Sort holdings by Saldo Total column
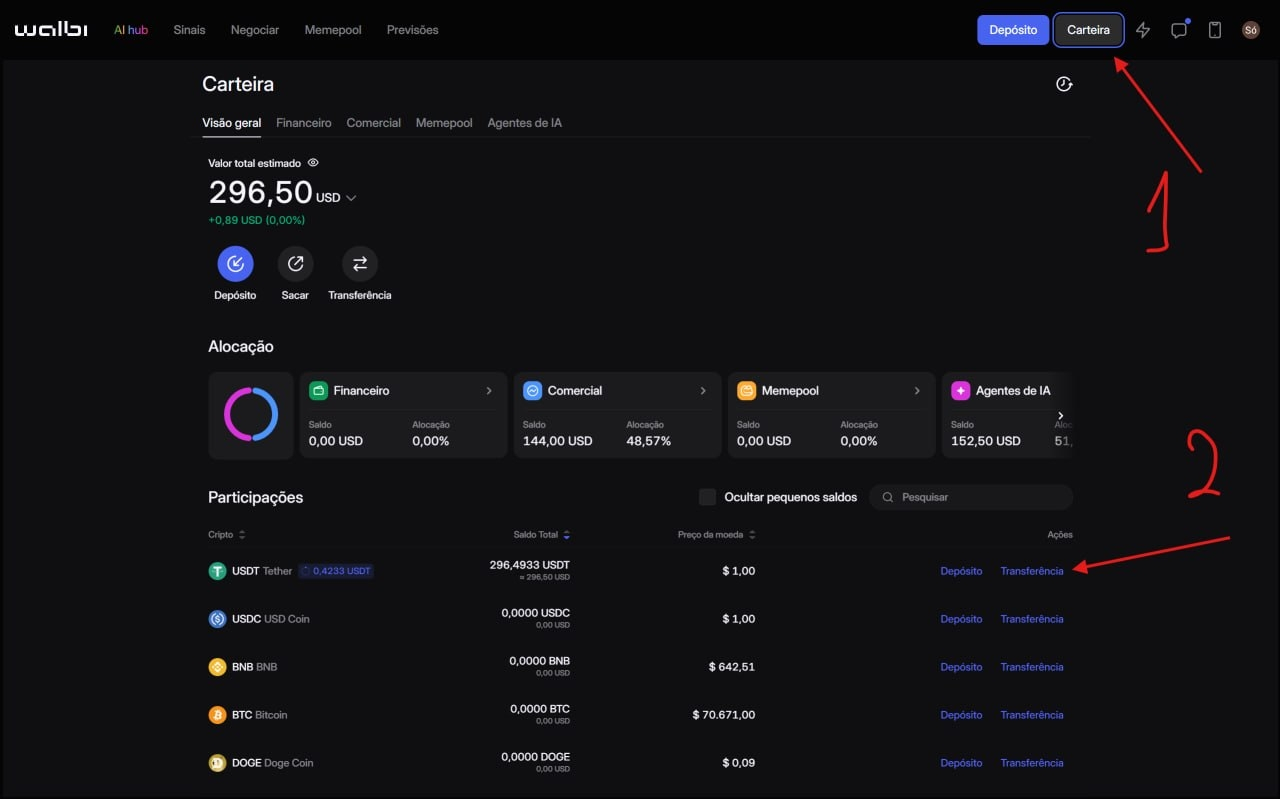The image size is (1280, 799). tap(540, 535)
